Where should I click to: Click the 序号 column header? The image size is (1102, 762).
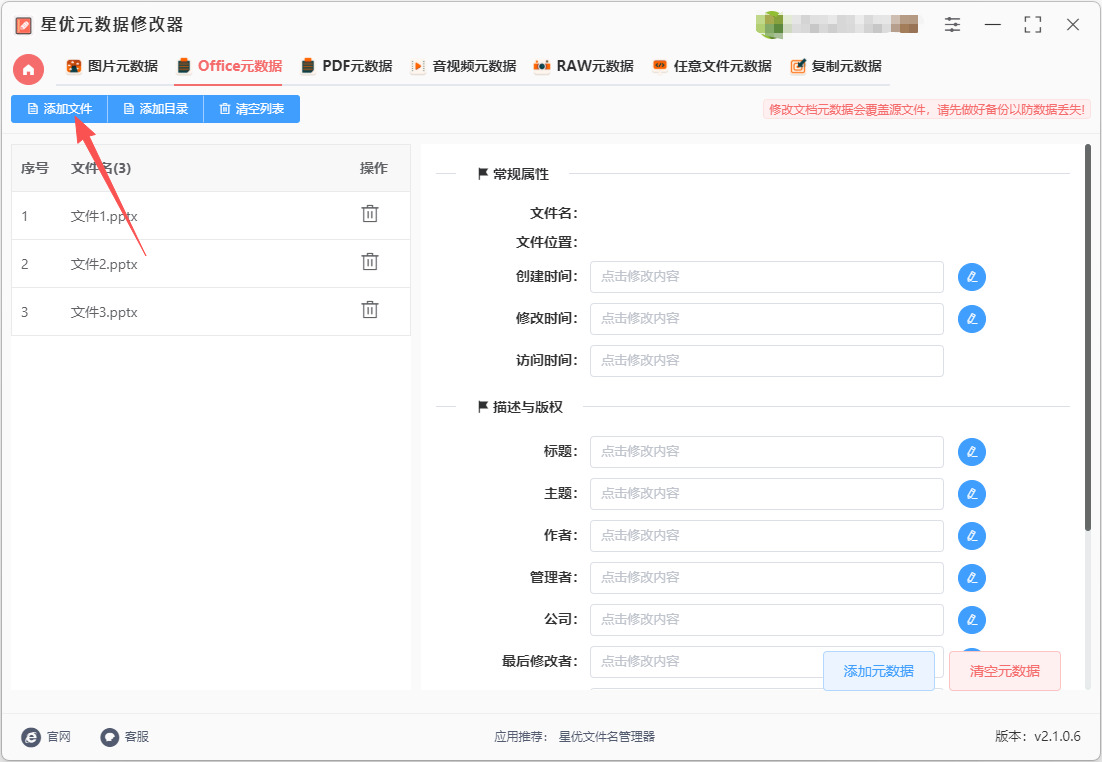tap(34, 168)
